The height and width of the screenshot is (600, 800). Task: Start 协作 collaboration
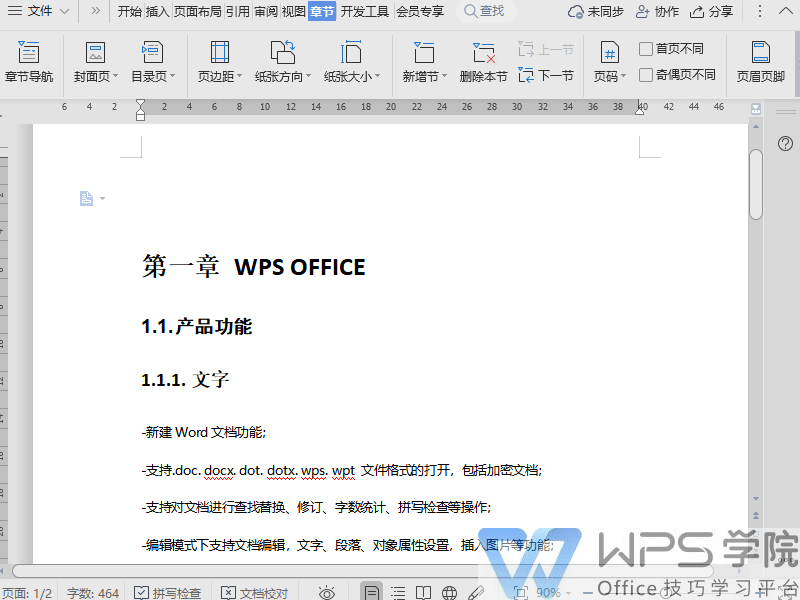click(657, 12)
